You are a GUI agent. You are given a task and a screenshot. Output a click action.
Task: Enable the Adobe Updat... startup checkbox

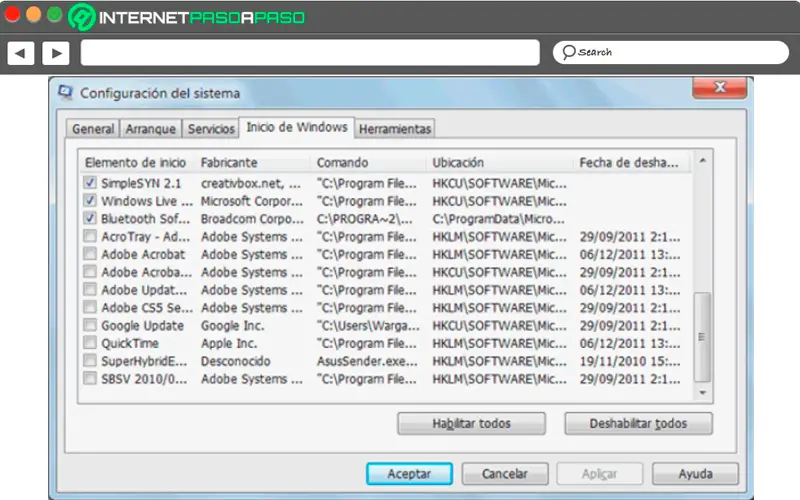coord(90,290)
